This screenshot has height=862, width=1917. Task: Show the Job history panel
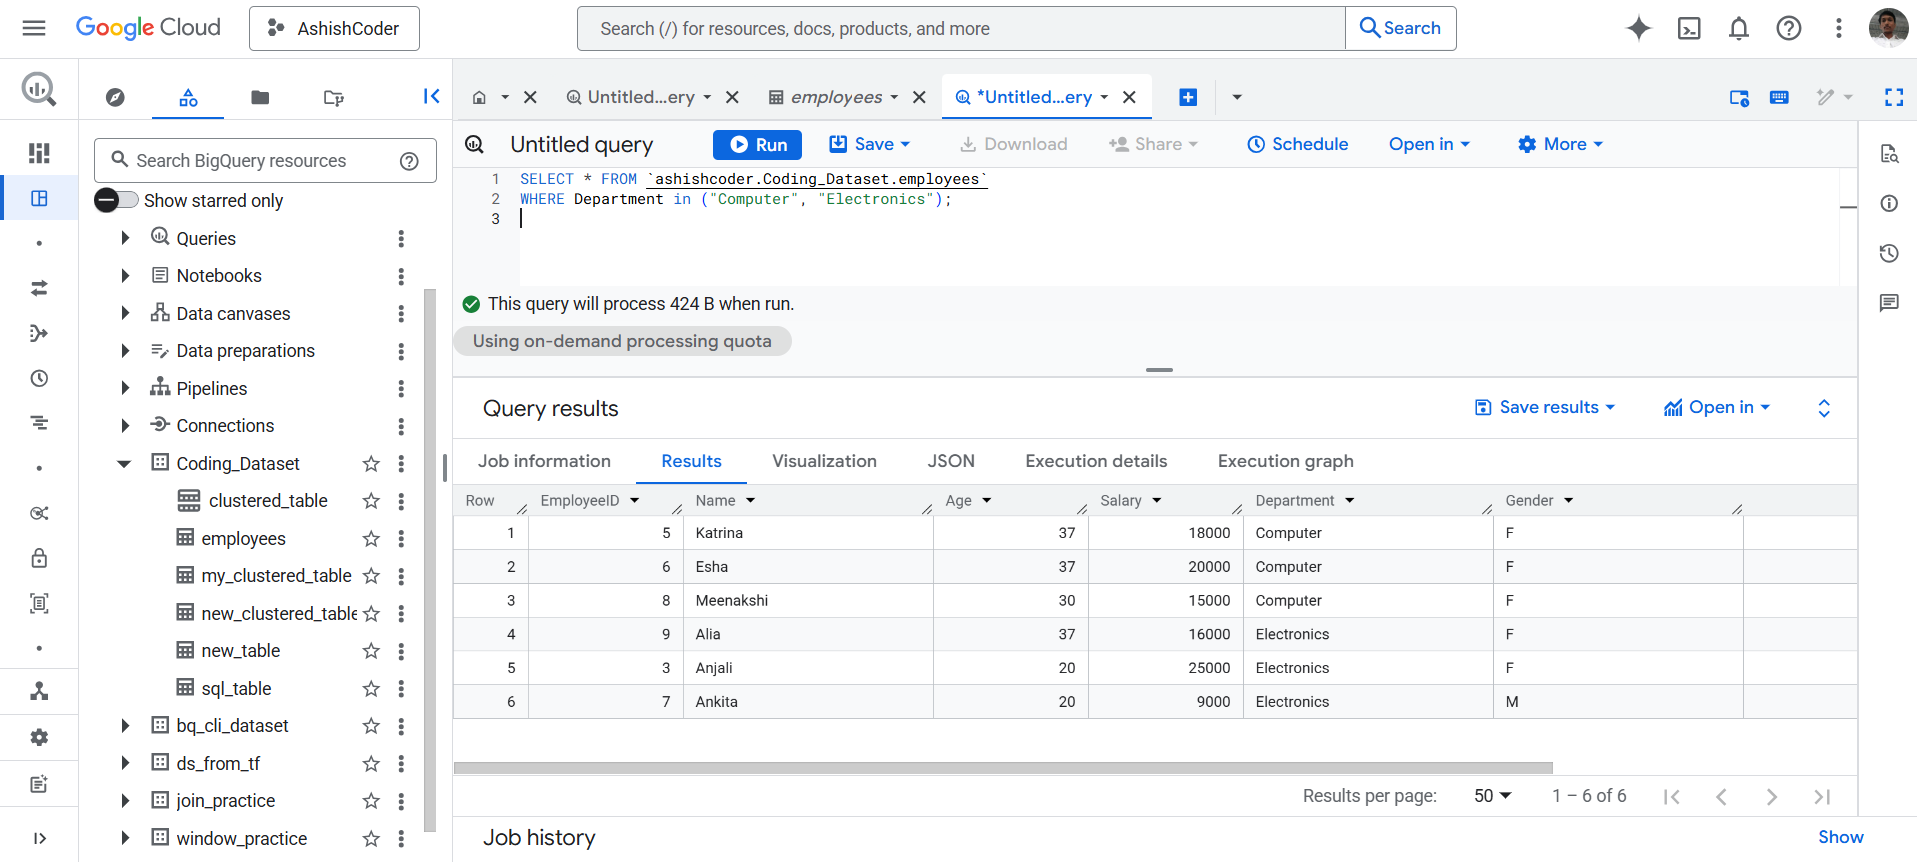click(x=1840, y=837)
